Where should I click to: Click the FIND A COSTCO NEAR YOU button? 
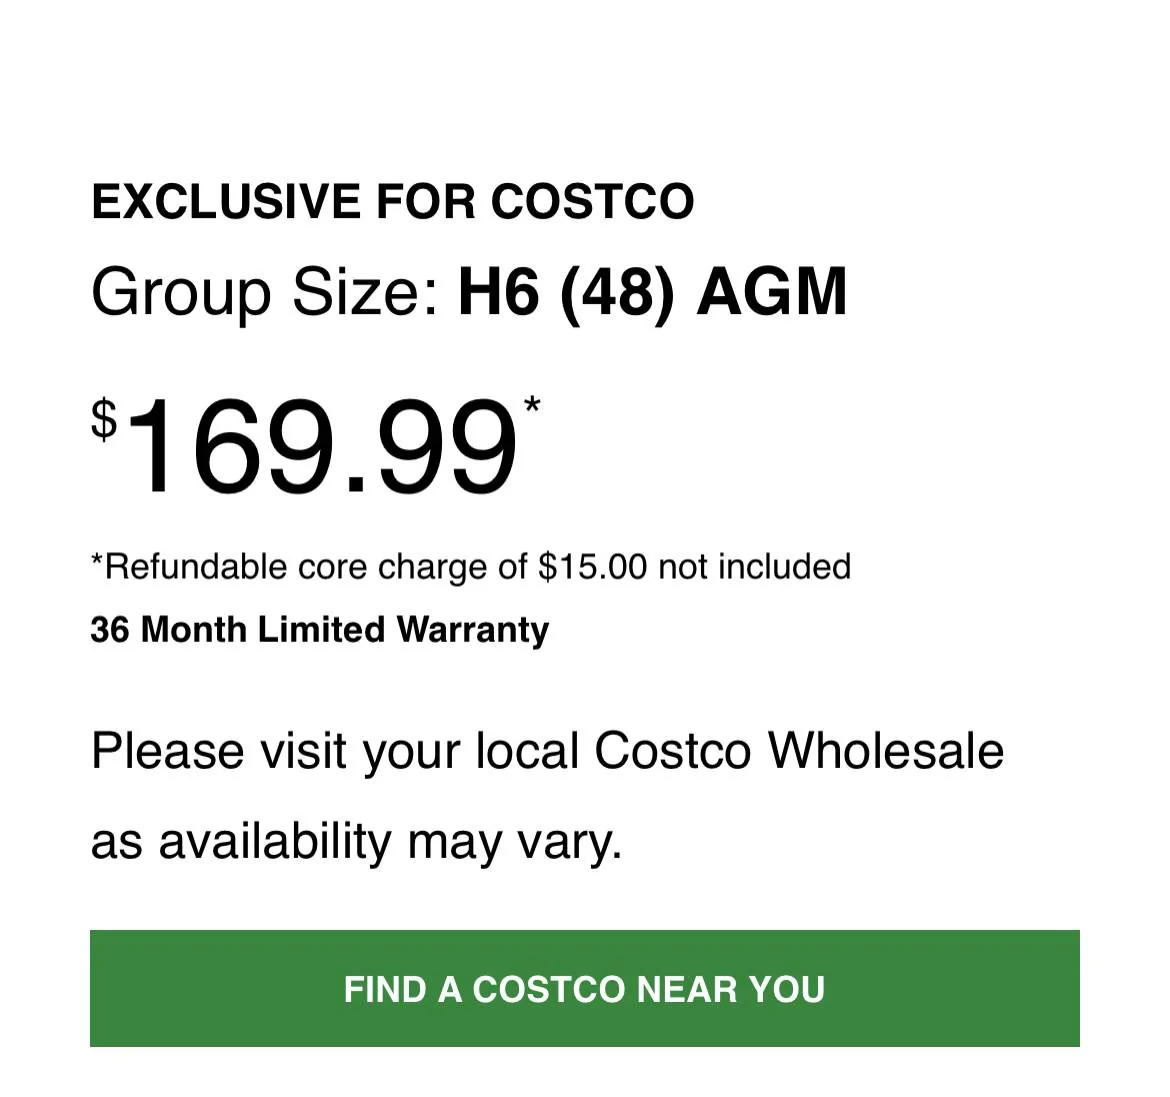coord(584,989)
